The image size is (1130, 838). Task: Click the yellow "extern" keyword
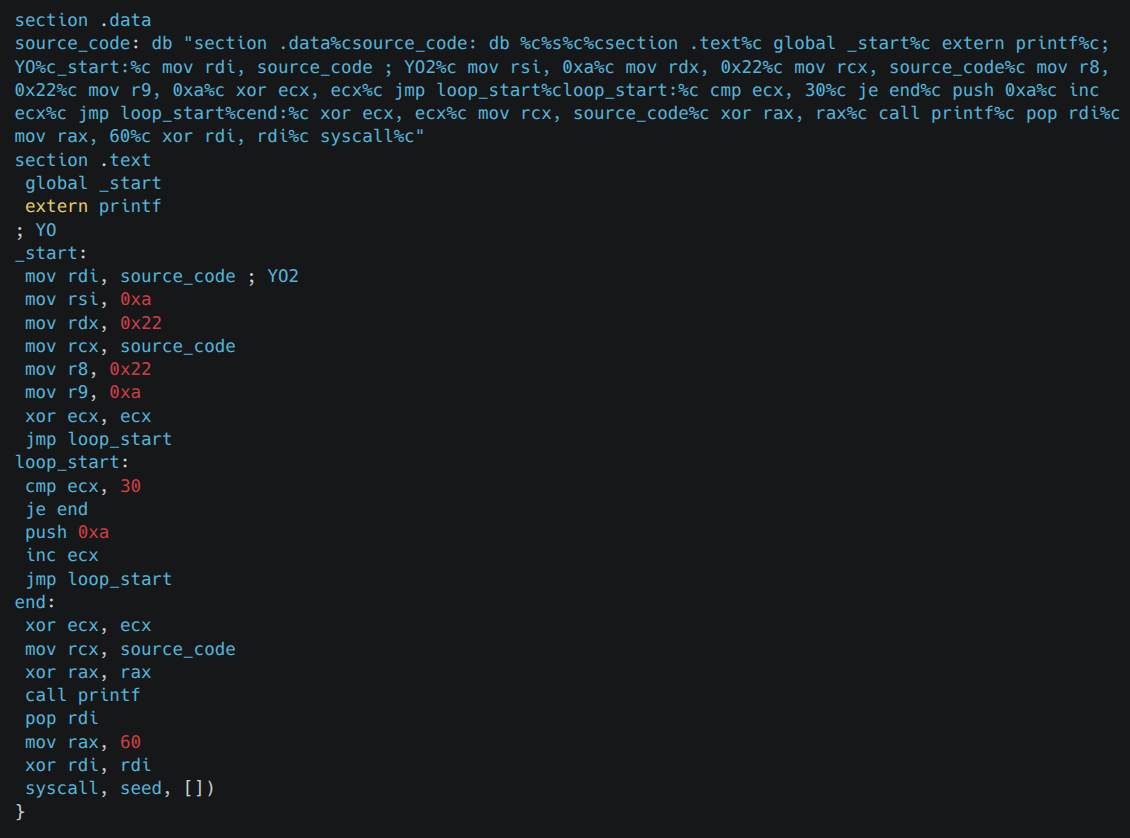coord(57,206)
